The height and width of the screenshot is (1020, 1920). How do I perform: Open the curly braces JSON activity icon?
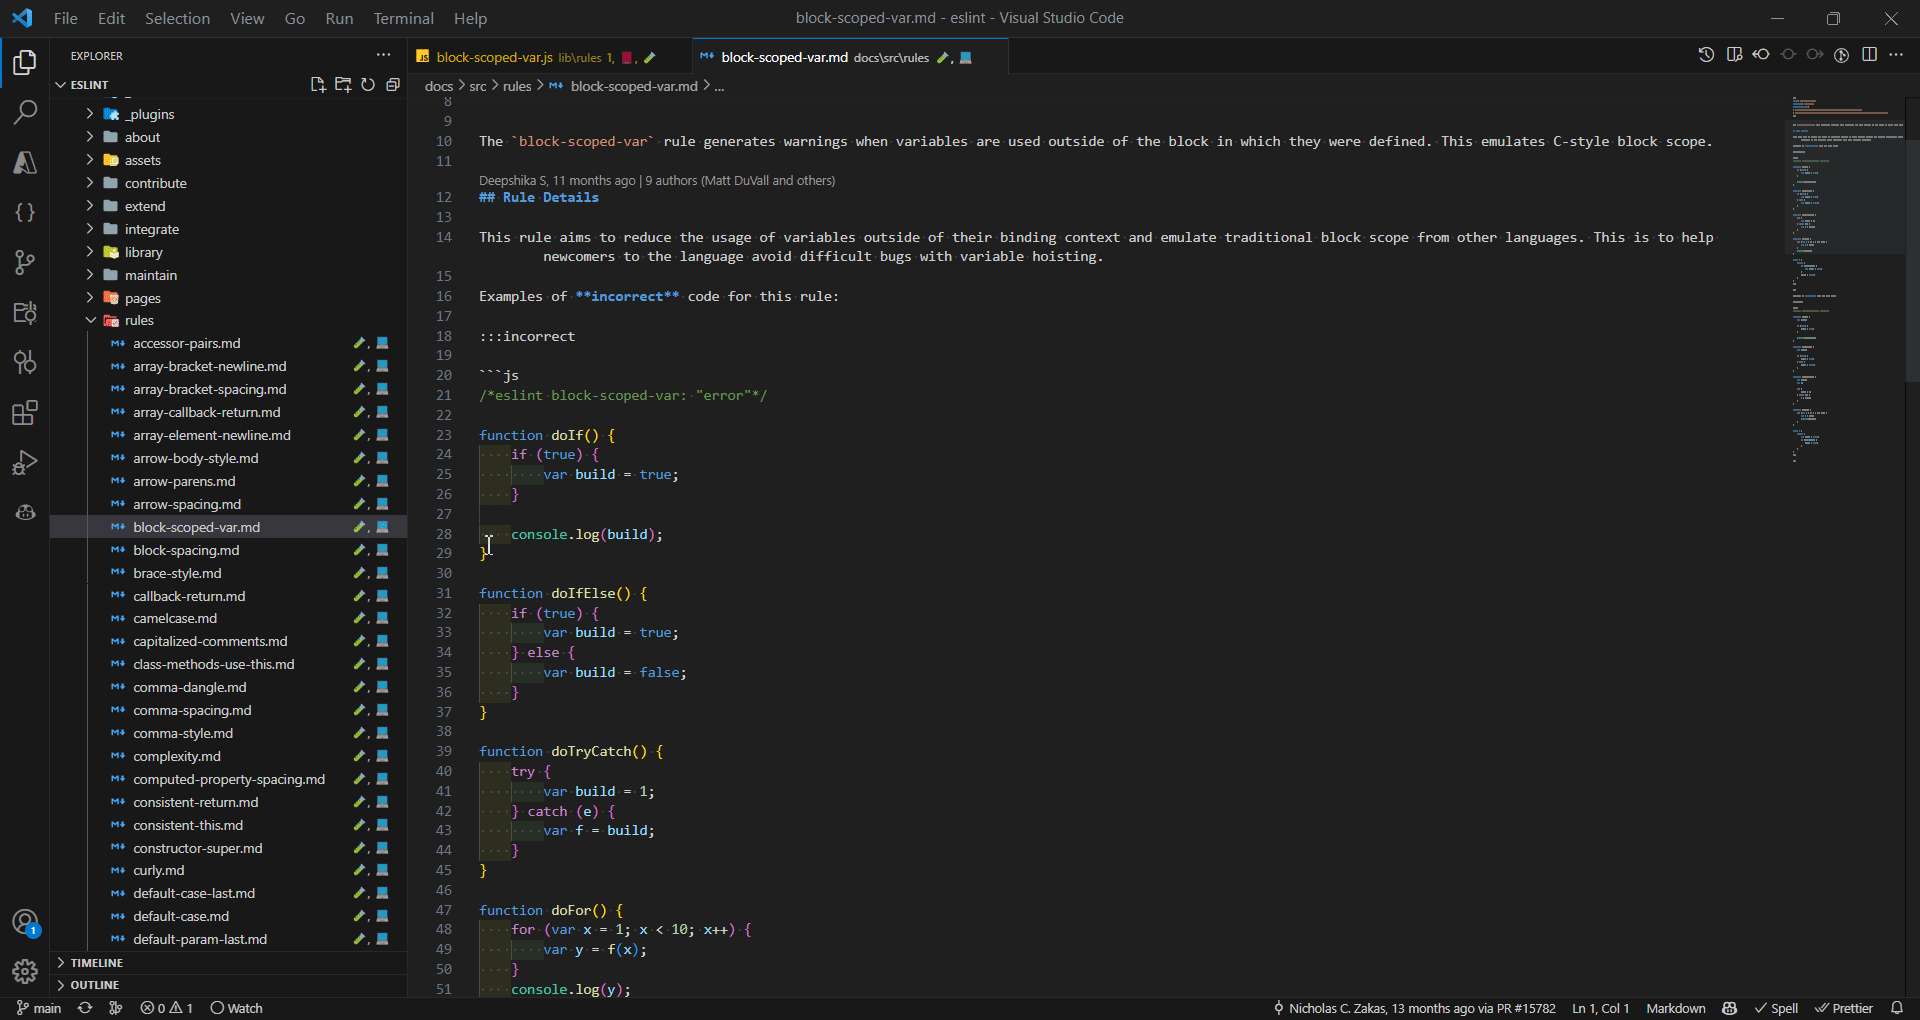(25, 212)
